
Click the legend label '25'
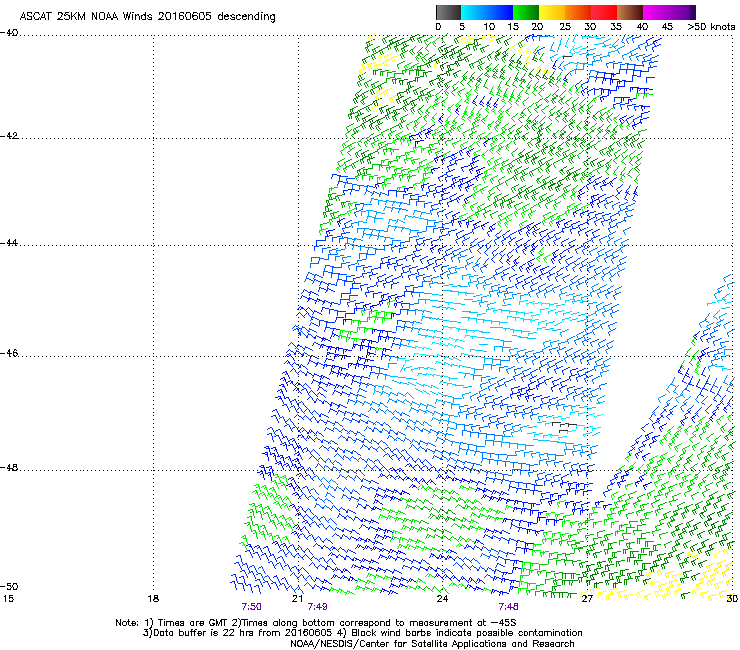tap(565, 27)
